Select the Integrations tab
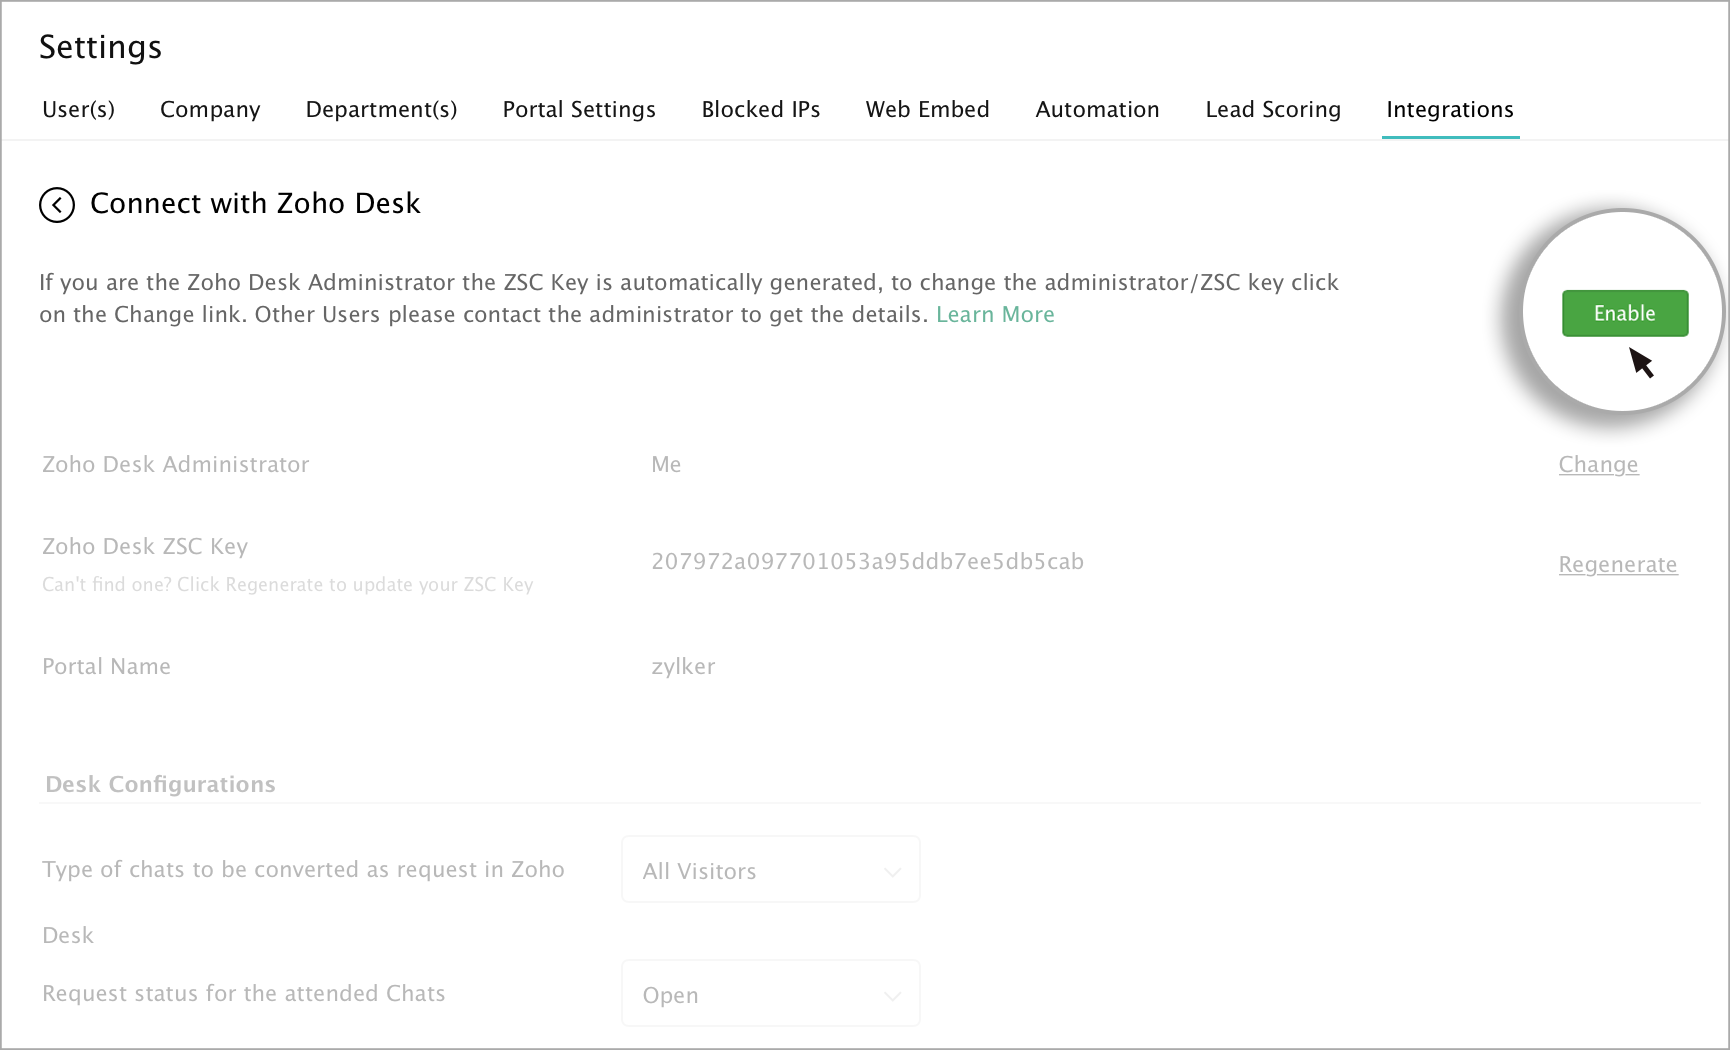The width and height of the screenshot is (1730, 1050). 1449,110
